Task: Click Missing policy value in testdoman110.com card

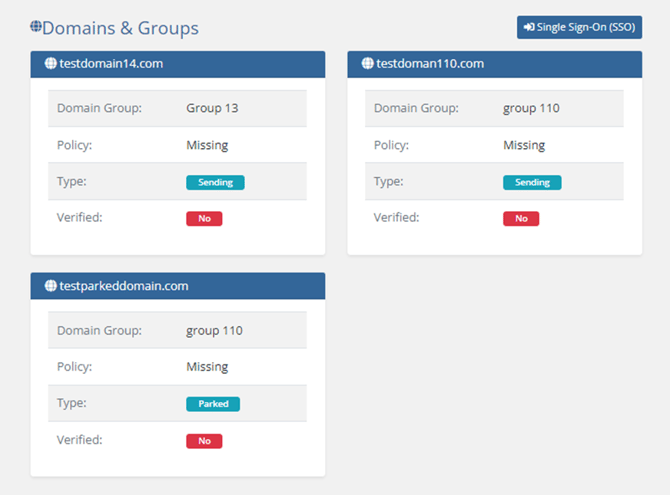Action: [524, 145]
